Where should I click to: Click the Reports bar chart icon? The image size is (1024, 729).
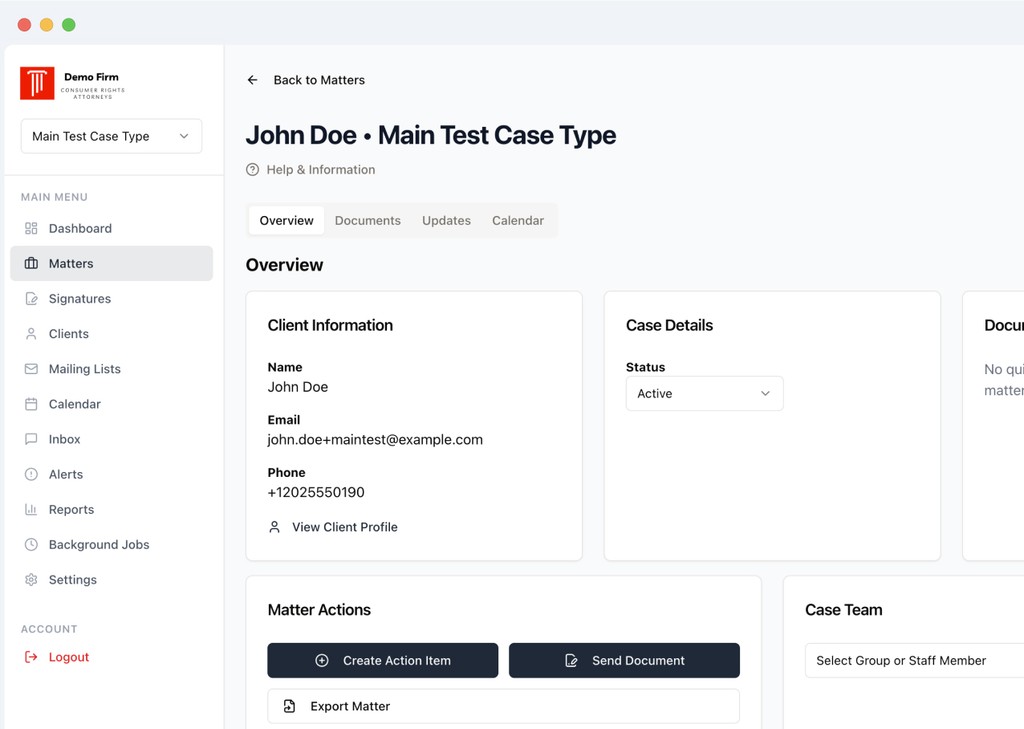click(x=31, y=510)
